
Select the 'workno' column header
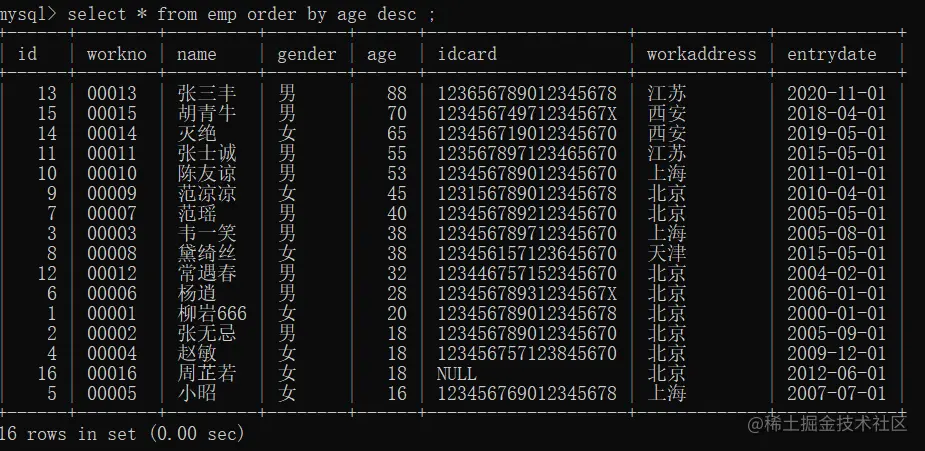(x=117, y=54)
